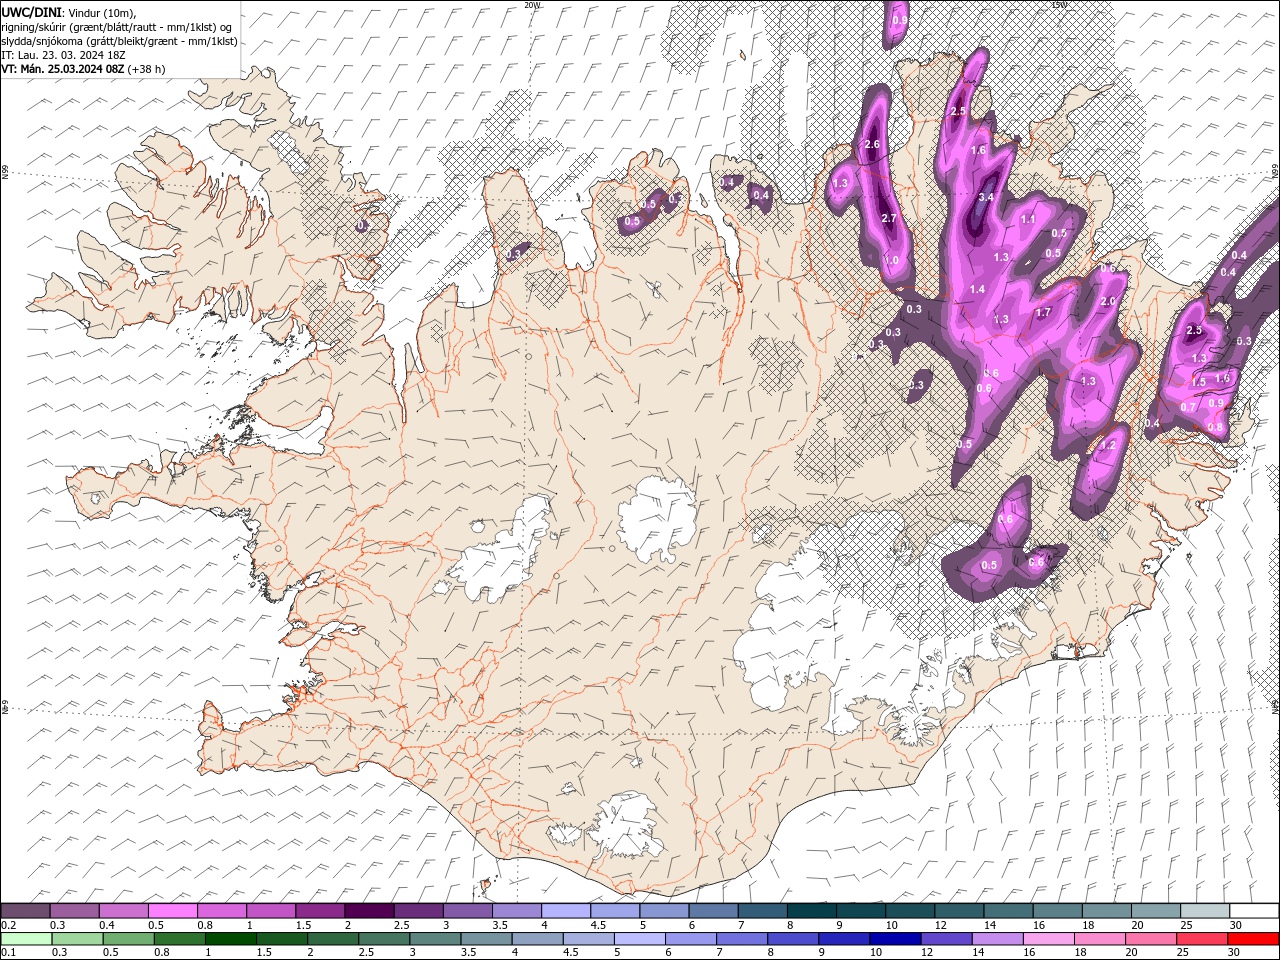1280x960 pixels.
Task: Click the 1.4 snowfall value on the map
Action: 977,290
